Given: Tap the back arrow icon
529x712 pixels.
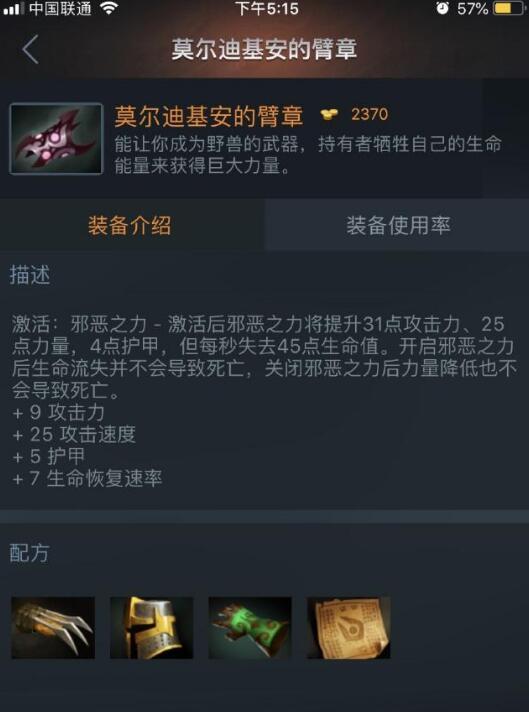Looking at the screenshot, I should click(30, 49).
